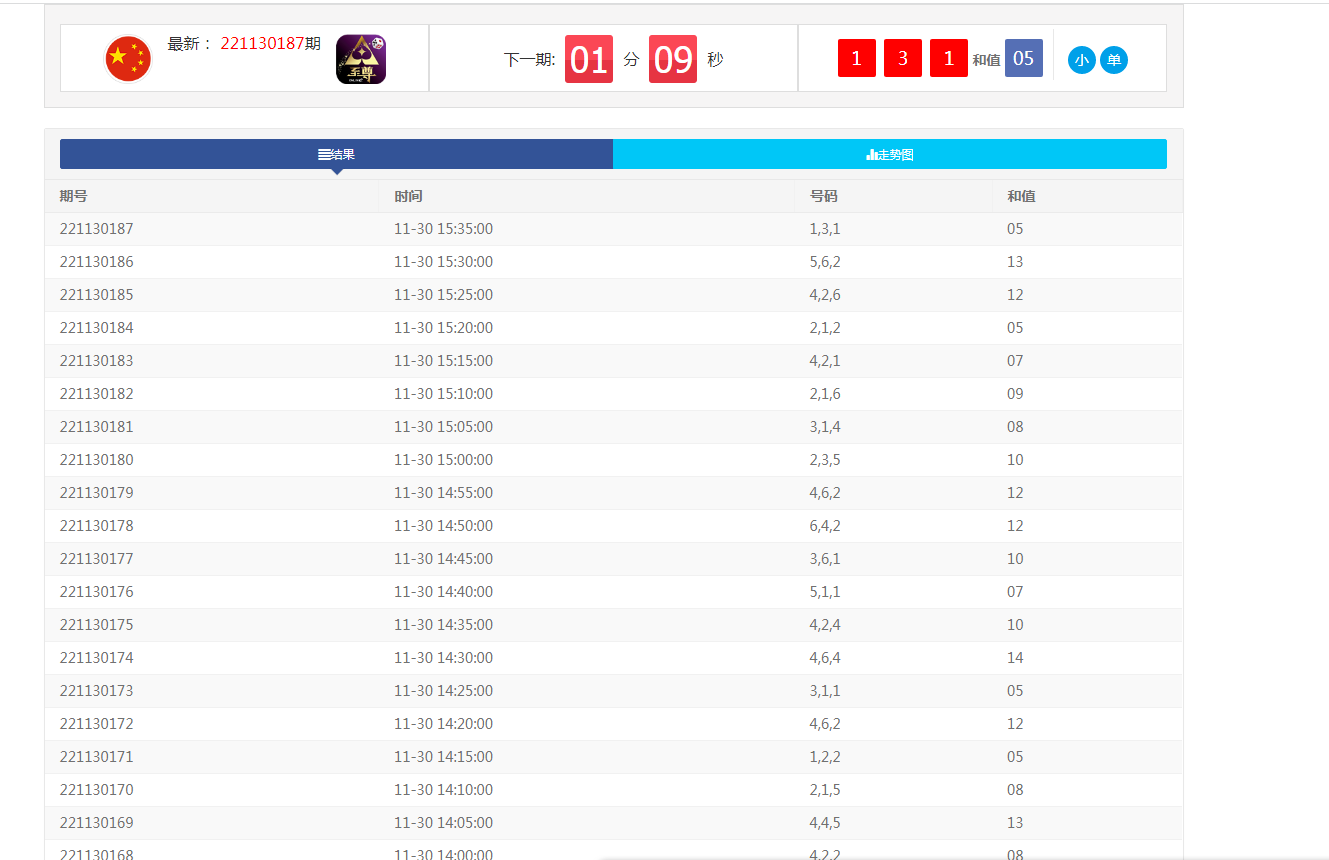Switch to the 结果 tab

tap(336, 154)
